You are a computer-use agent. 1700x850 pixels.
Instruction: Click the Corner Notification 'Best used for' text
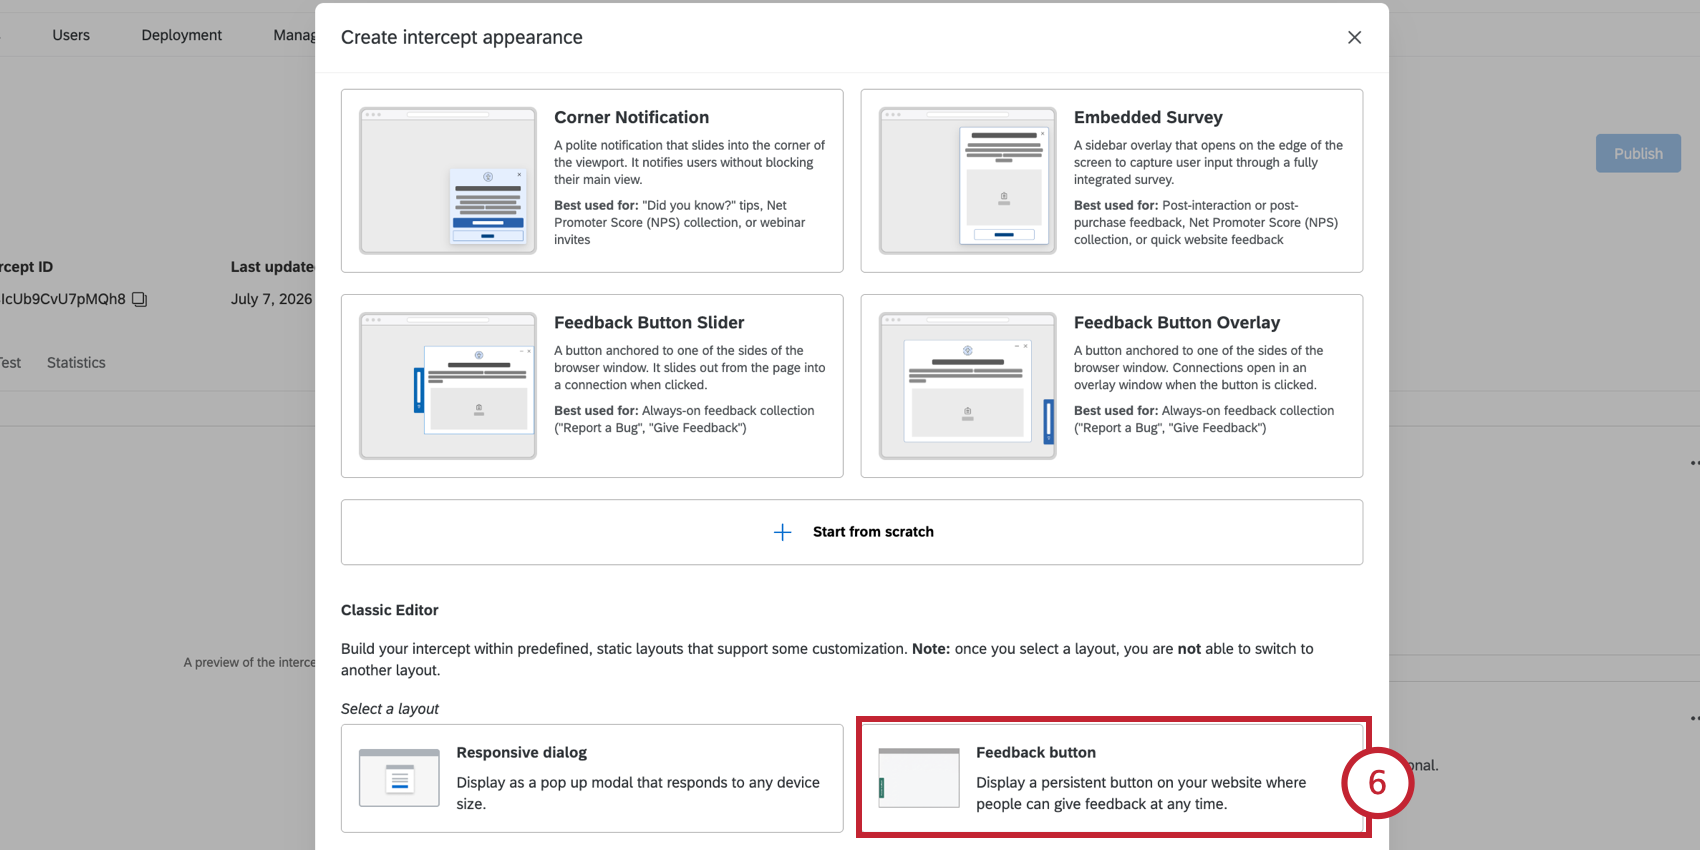pyautogui.click(x=680, y=223)
